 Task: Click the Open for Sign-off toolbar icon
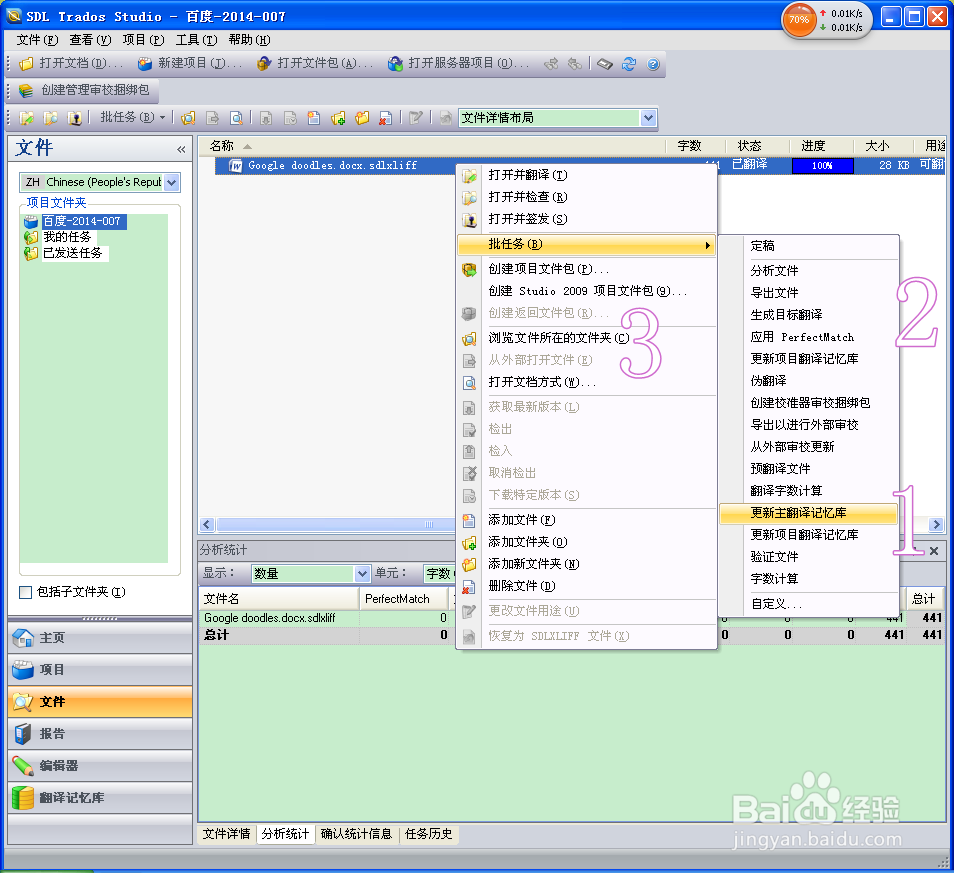[74, 117]
